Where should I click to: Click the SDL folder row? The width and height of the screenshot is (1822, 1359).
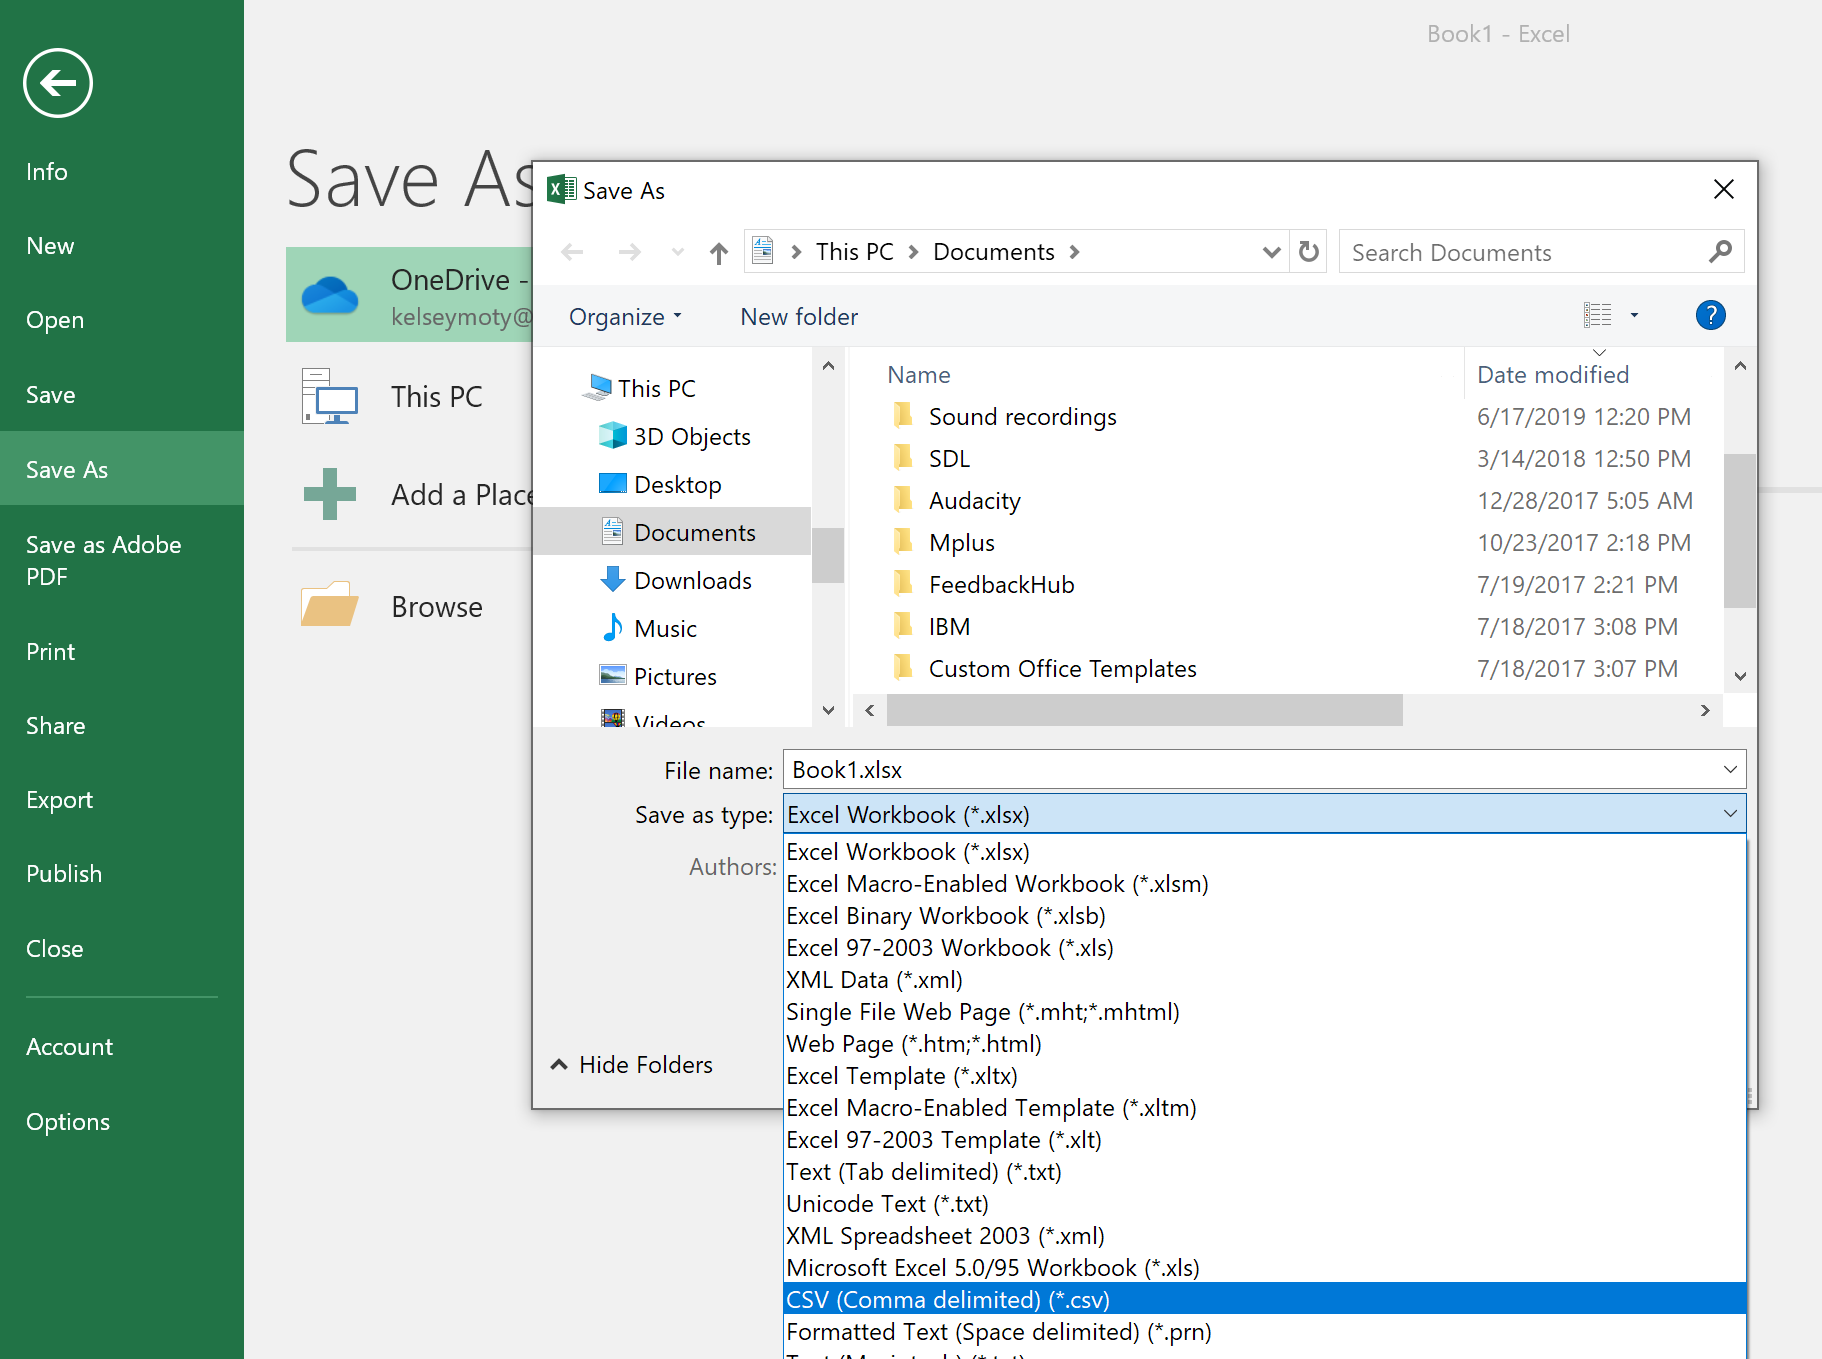click(x=1291, y=458)
